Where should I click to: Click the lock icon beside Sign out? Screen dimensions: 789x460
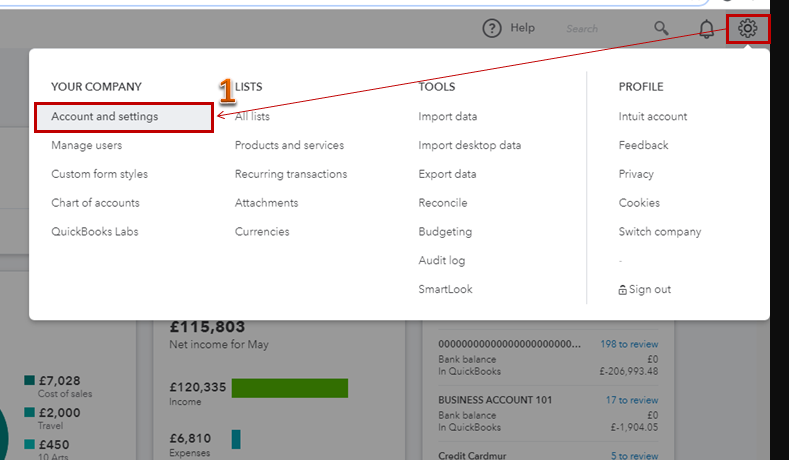click(x=622, y=290)
